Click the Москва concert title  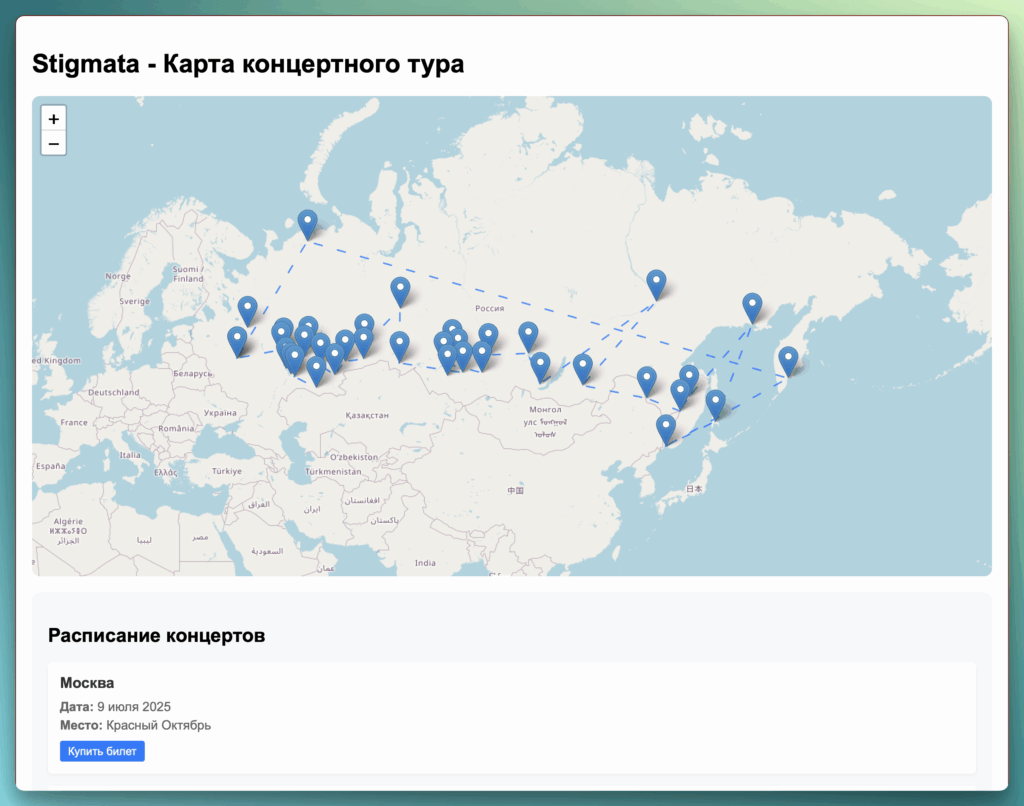[x=87, y=683]
